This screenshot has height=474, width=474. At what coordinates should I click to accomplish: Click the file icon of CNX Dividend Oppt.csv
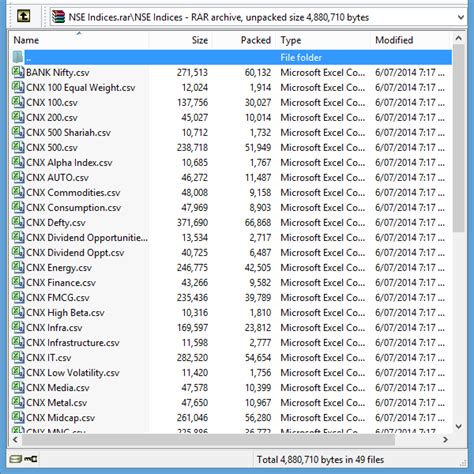(18, 252)
